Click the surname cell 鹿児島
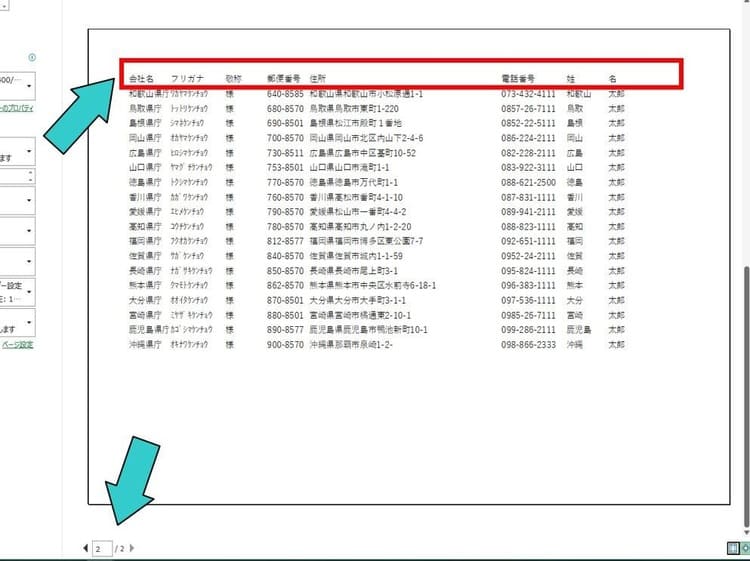The width and height of the screenshot is (750, 561). pos(579,330)
